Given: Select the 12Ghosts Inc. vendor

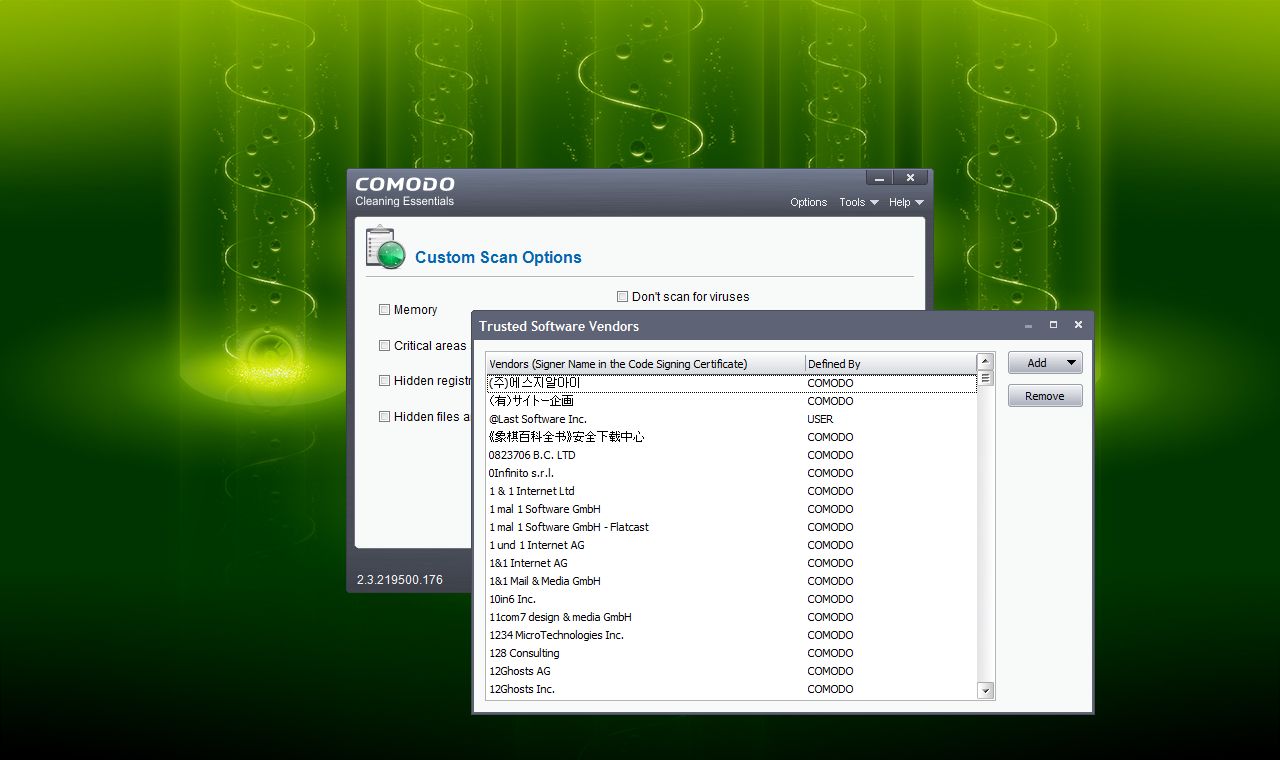Looking at the screenshot, I should (x=731, y=689).
